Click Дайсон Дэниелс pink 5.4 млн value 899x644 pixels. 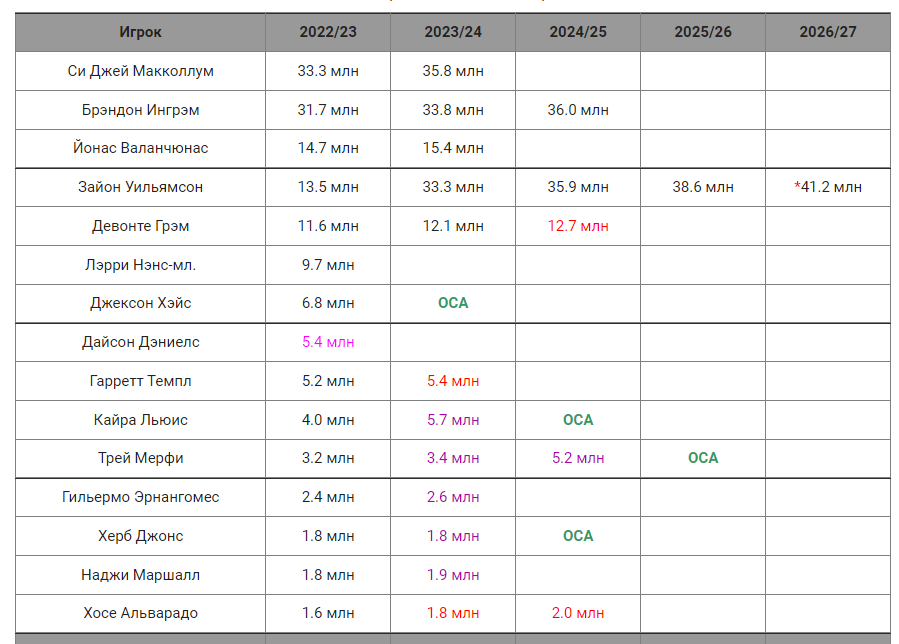pyautogui.click(x=328, y=342)
